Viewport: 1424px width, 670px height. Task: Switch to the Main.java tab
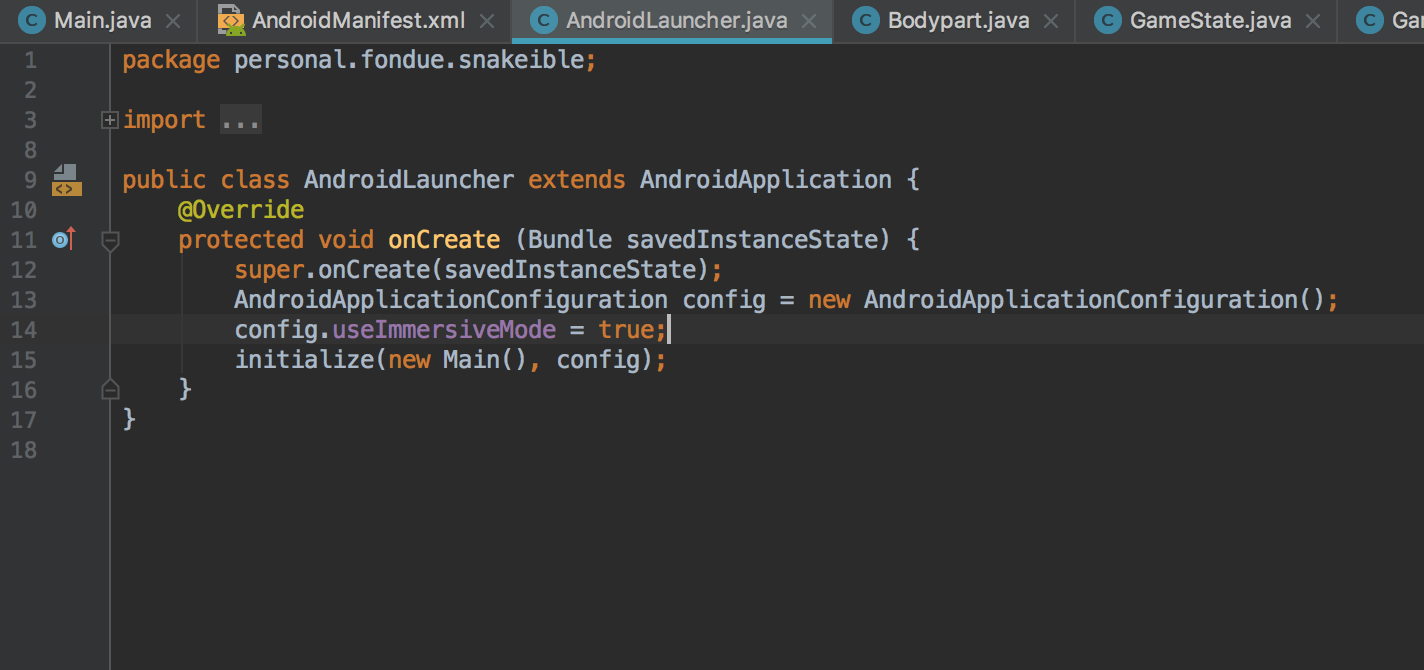point(98,19)
